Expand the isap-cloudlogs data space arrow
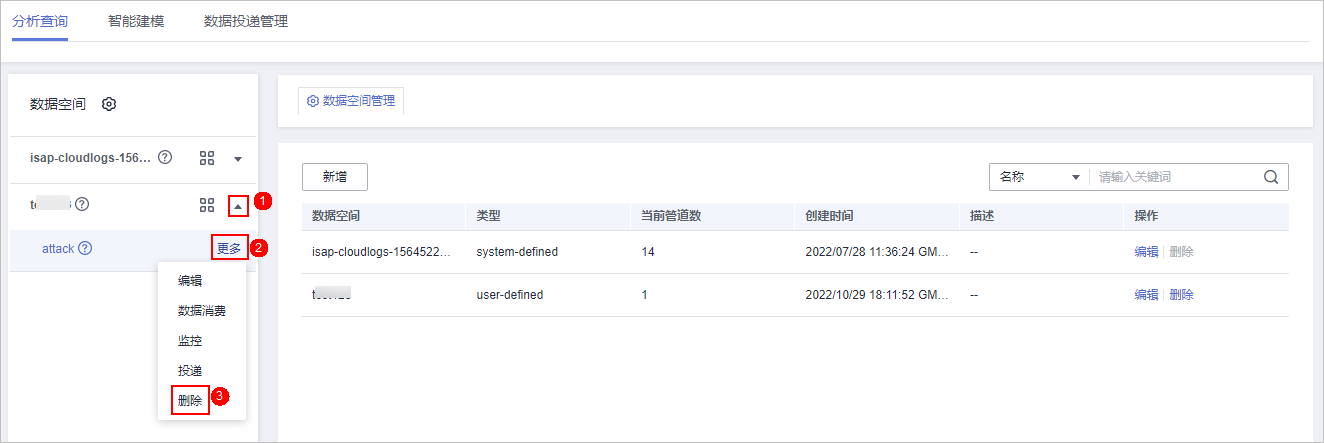The width and height of the screenshot is (1324, 443). (x=238, y=159)
